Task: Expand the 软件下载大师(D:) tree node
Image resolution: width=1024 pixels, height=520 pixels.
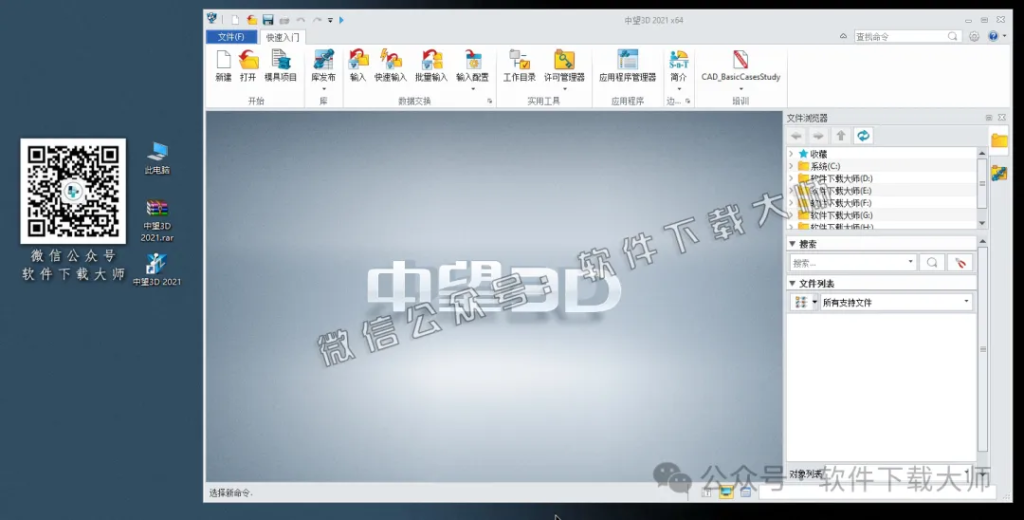Action: [792, 178]
